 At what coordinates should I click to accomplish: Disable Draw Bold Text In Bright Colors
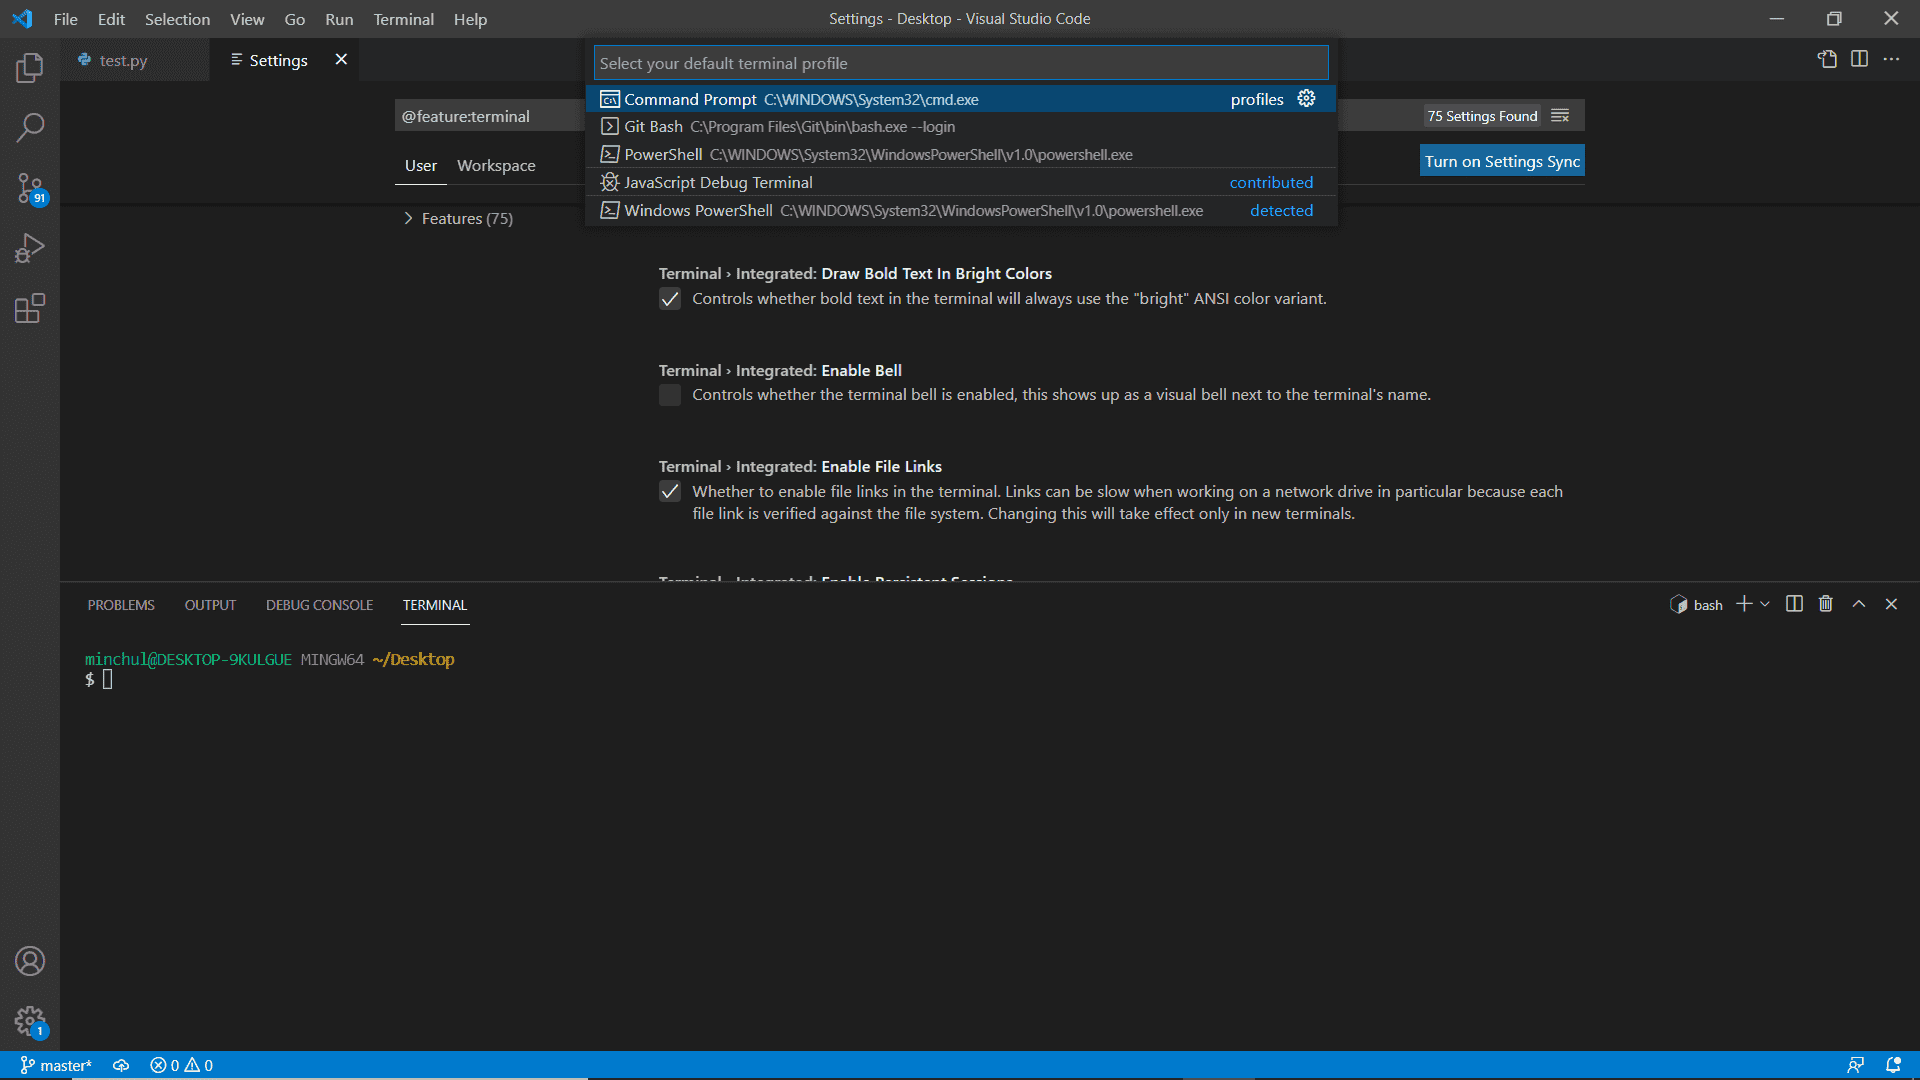[x=670, y=299]
